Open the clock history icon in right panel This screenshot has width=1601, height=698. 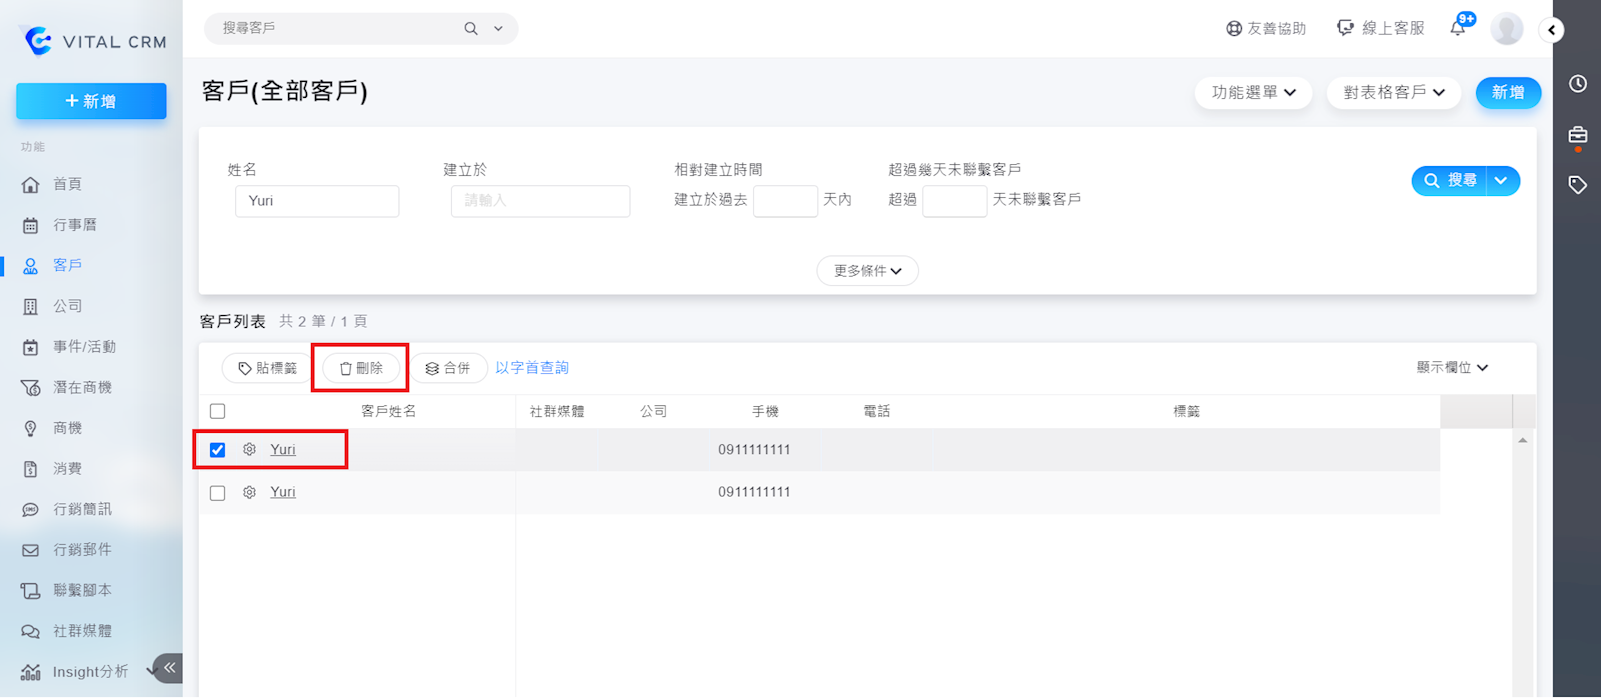point(1577,84)
